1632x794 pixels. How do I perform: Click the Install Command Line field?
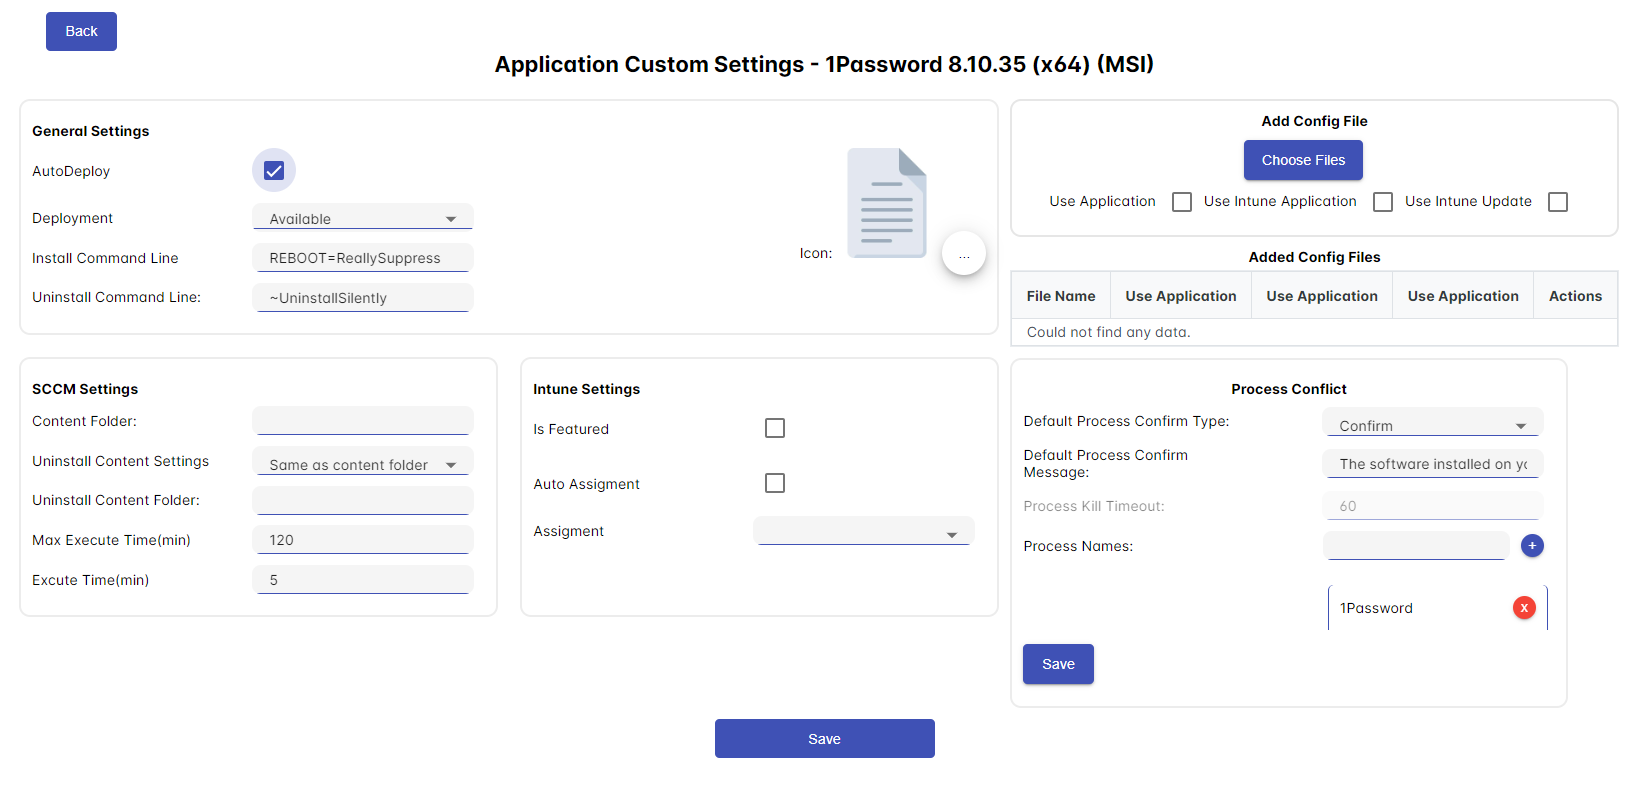(362, 258)
